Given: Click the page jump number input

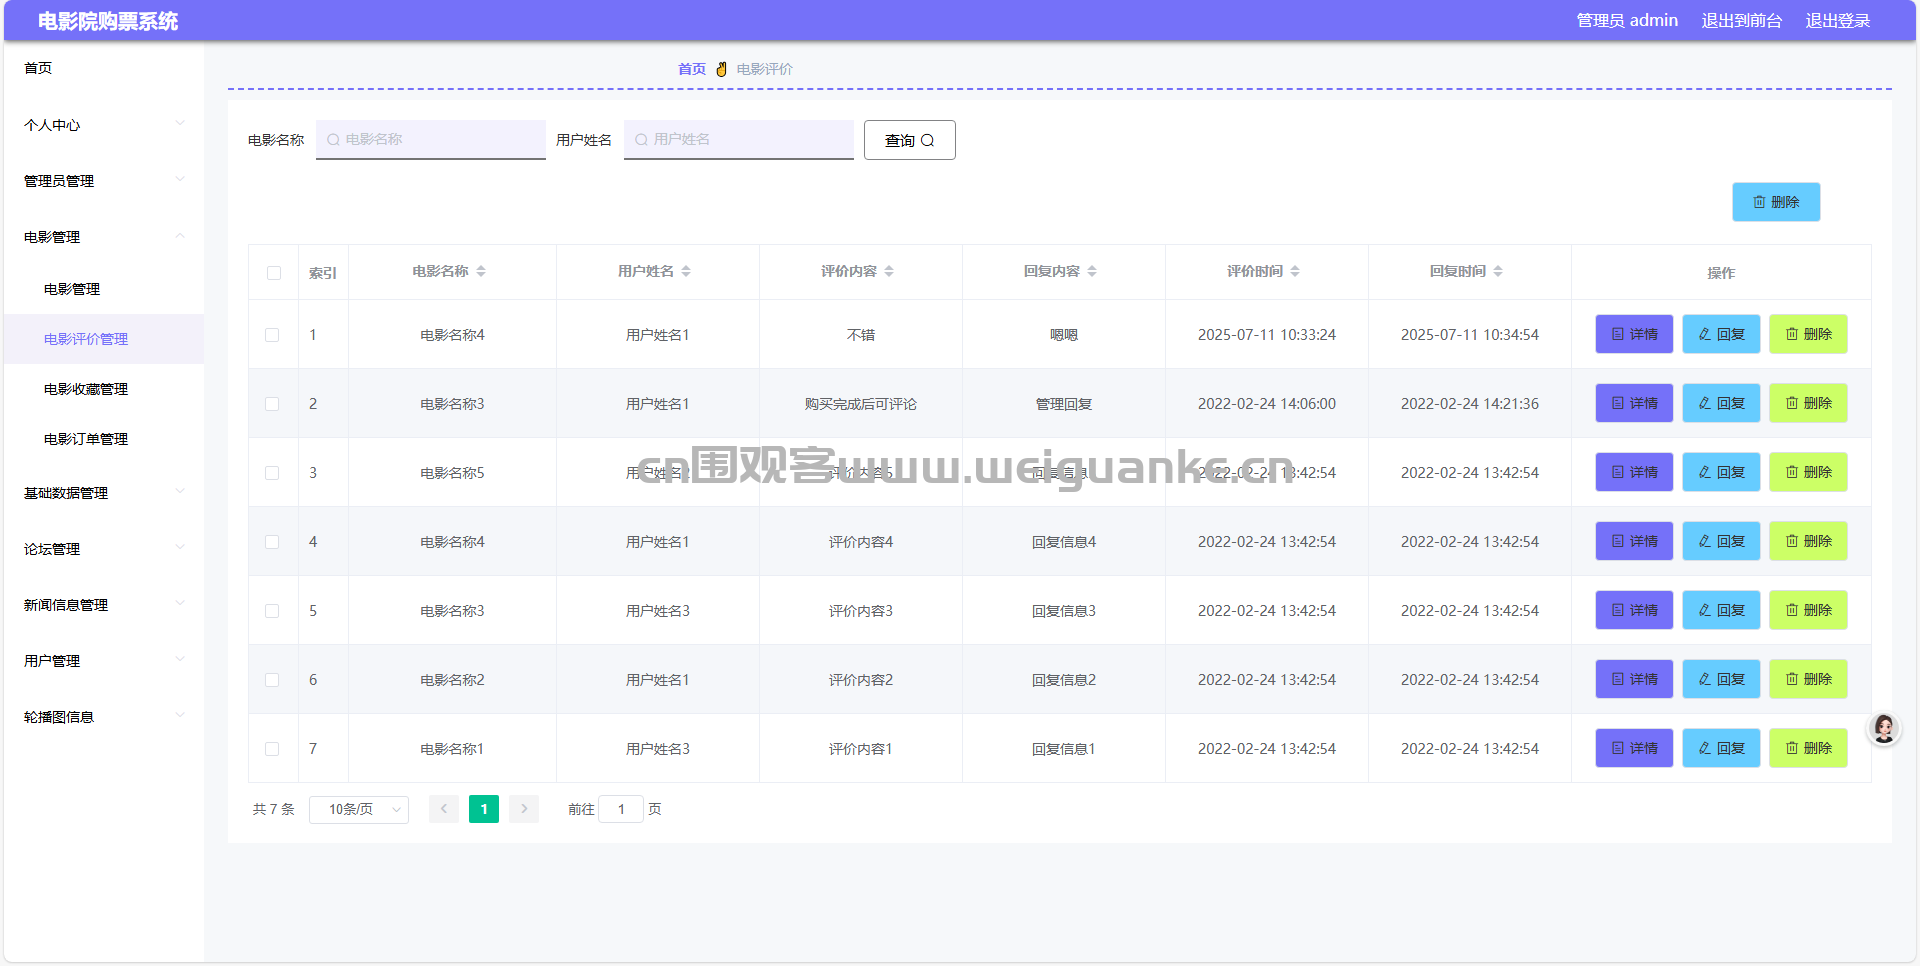Looking at the screenshot, I should point(621,809).
